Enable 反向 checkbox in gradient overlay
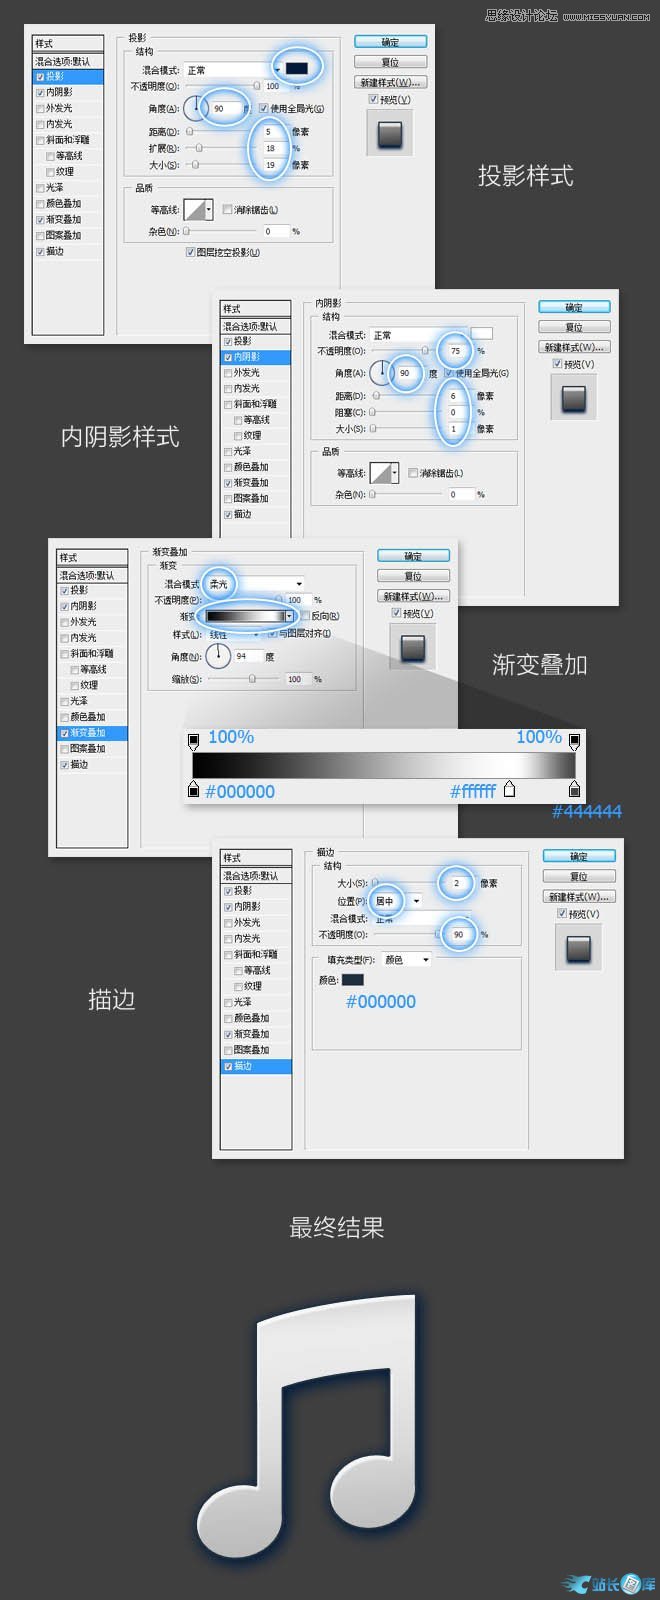This screenshot has height=1600, width=660. coord(306,616)
